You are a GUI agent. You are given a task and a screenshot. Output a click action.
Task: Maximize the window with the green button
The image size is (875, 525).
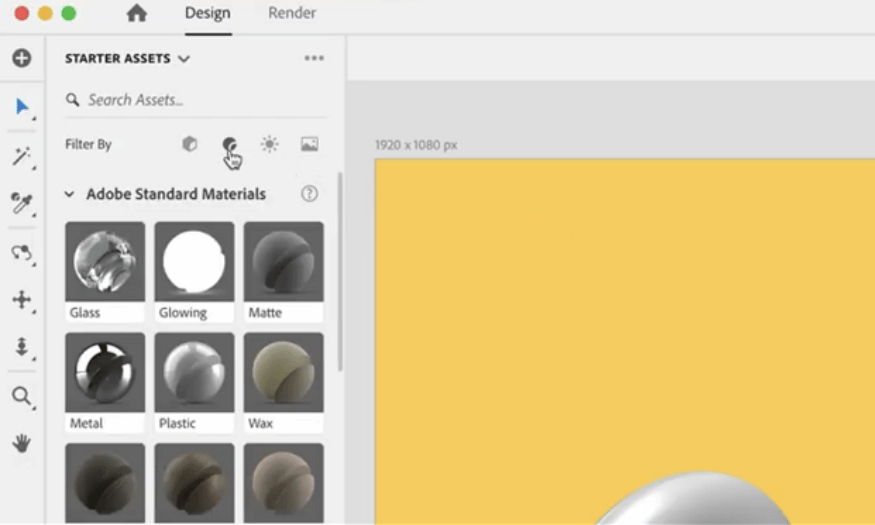[x=69, y=13]
